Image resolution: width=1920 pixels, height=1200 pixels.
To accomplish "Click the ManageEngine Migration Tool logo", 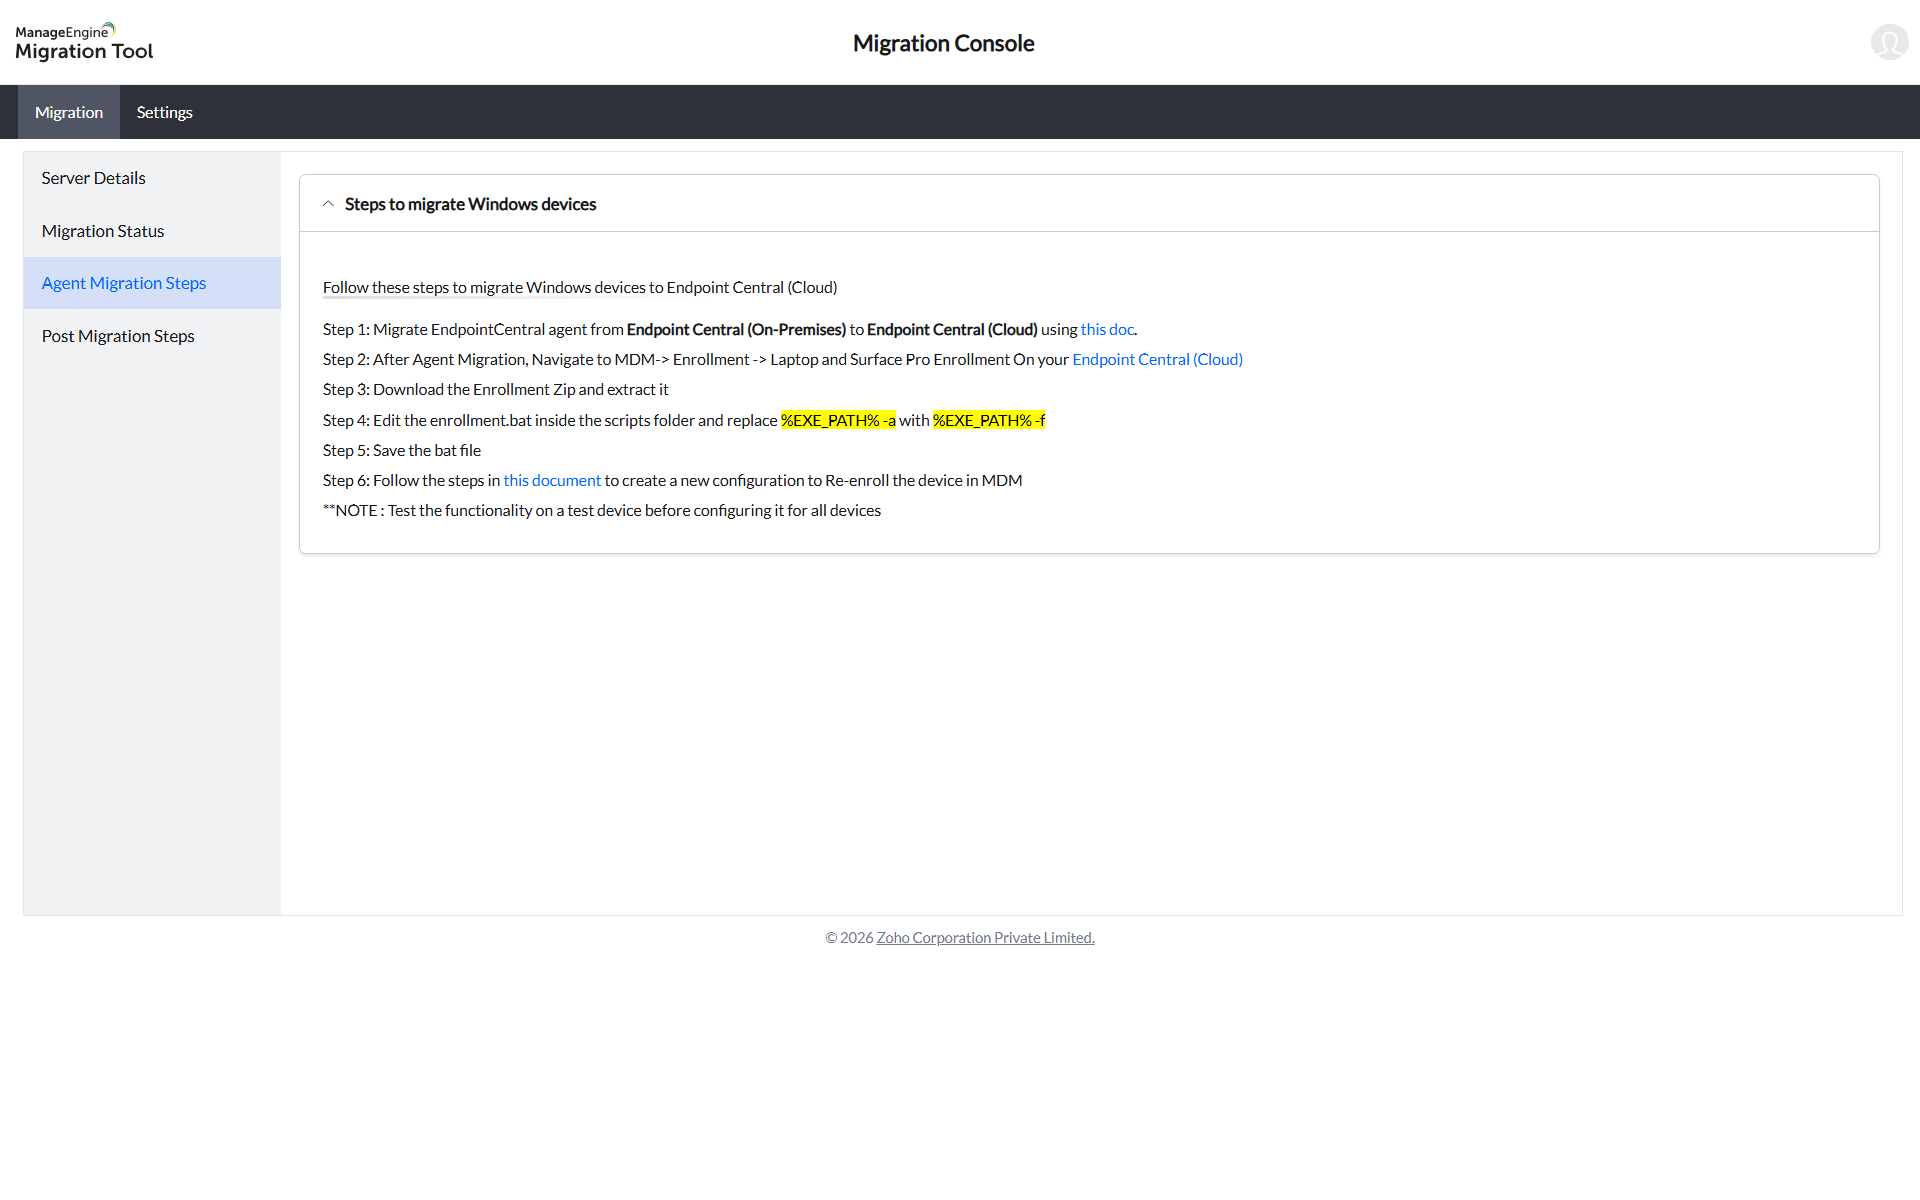I will click(84, 42).
